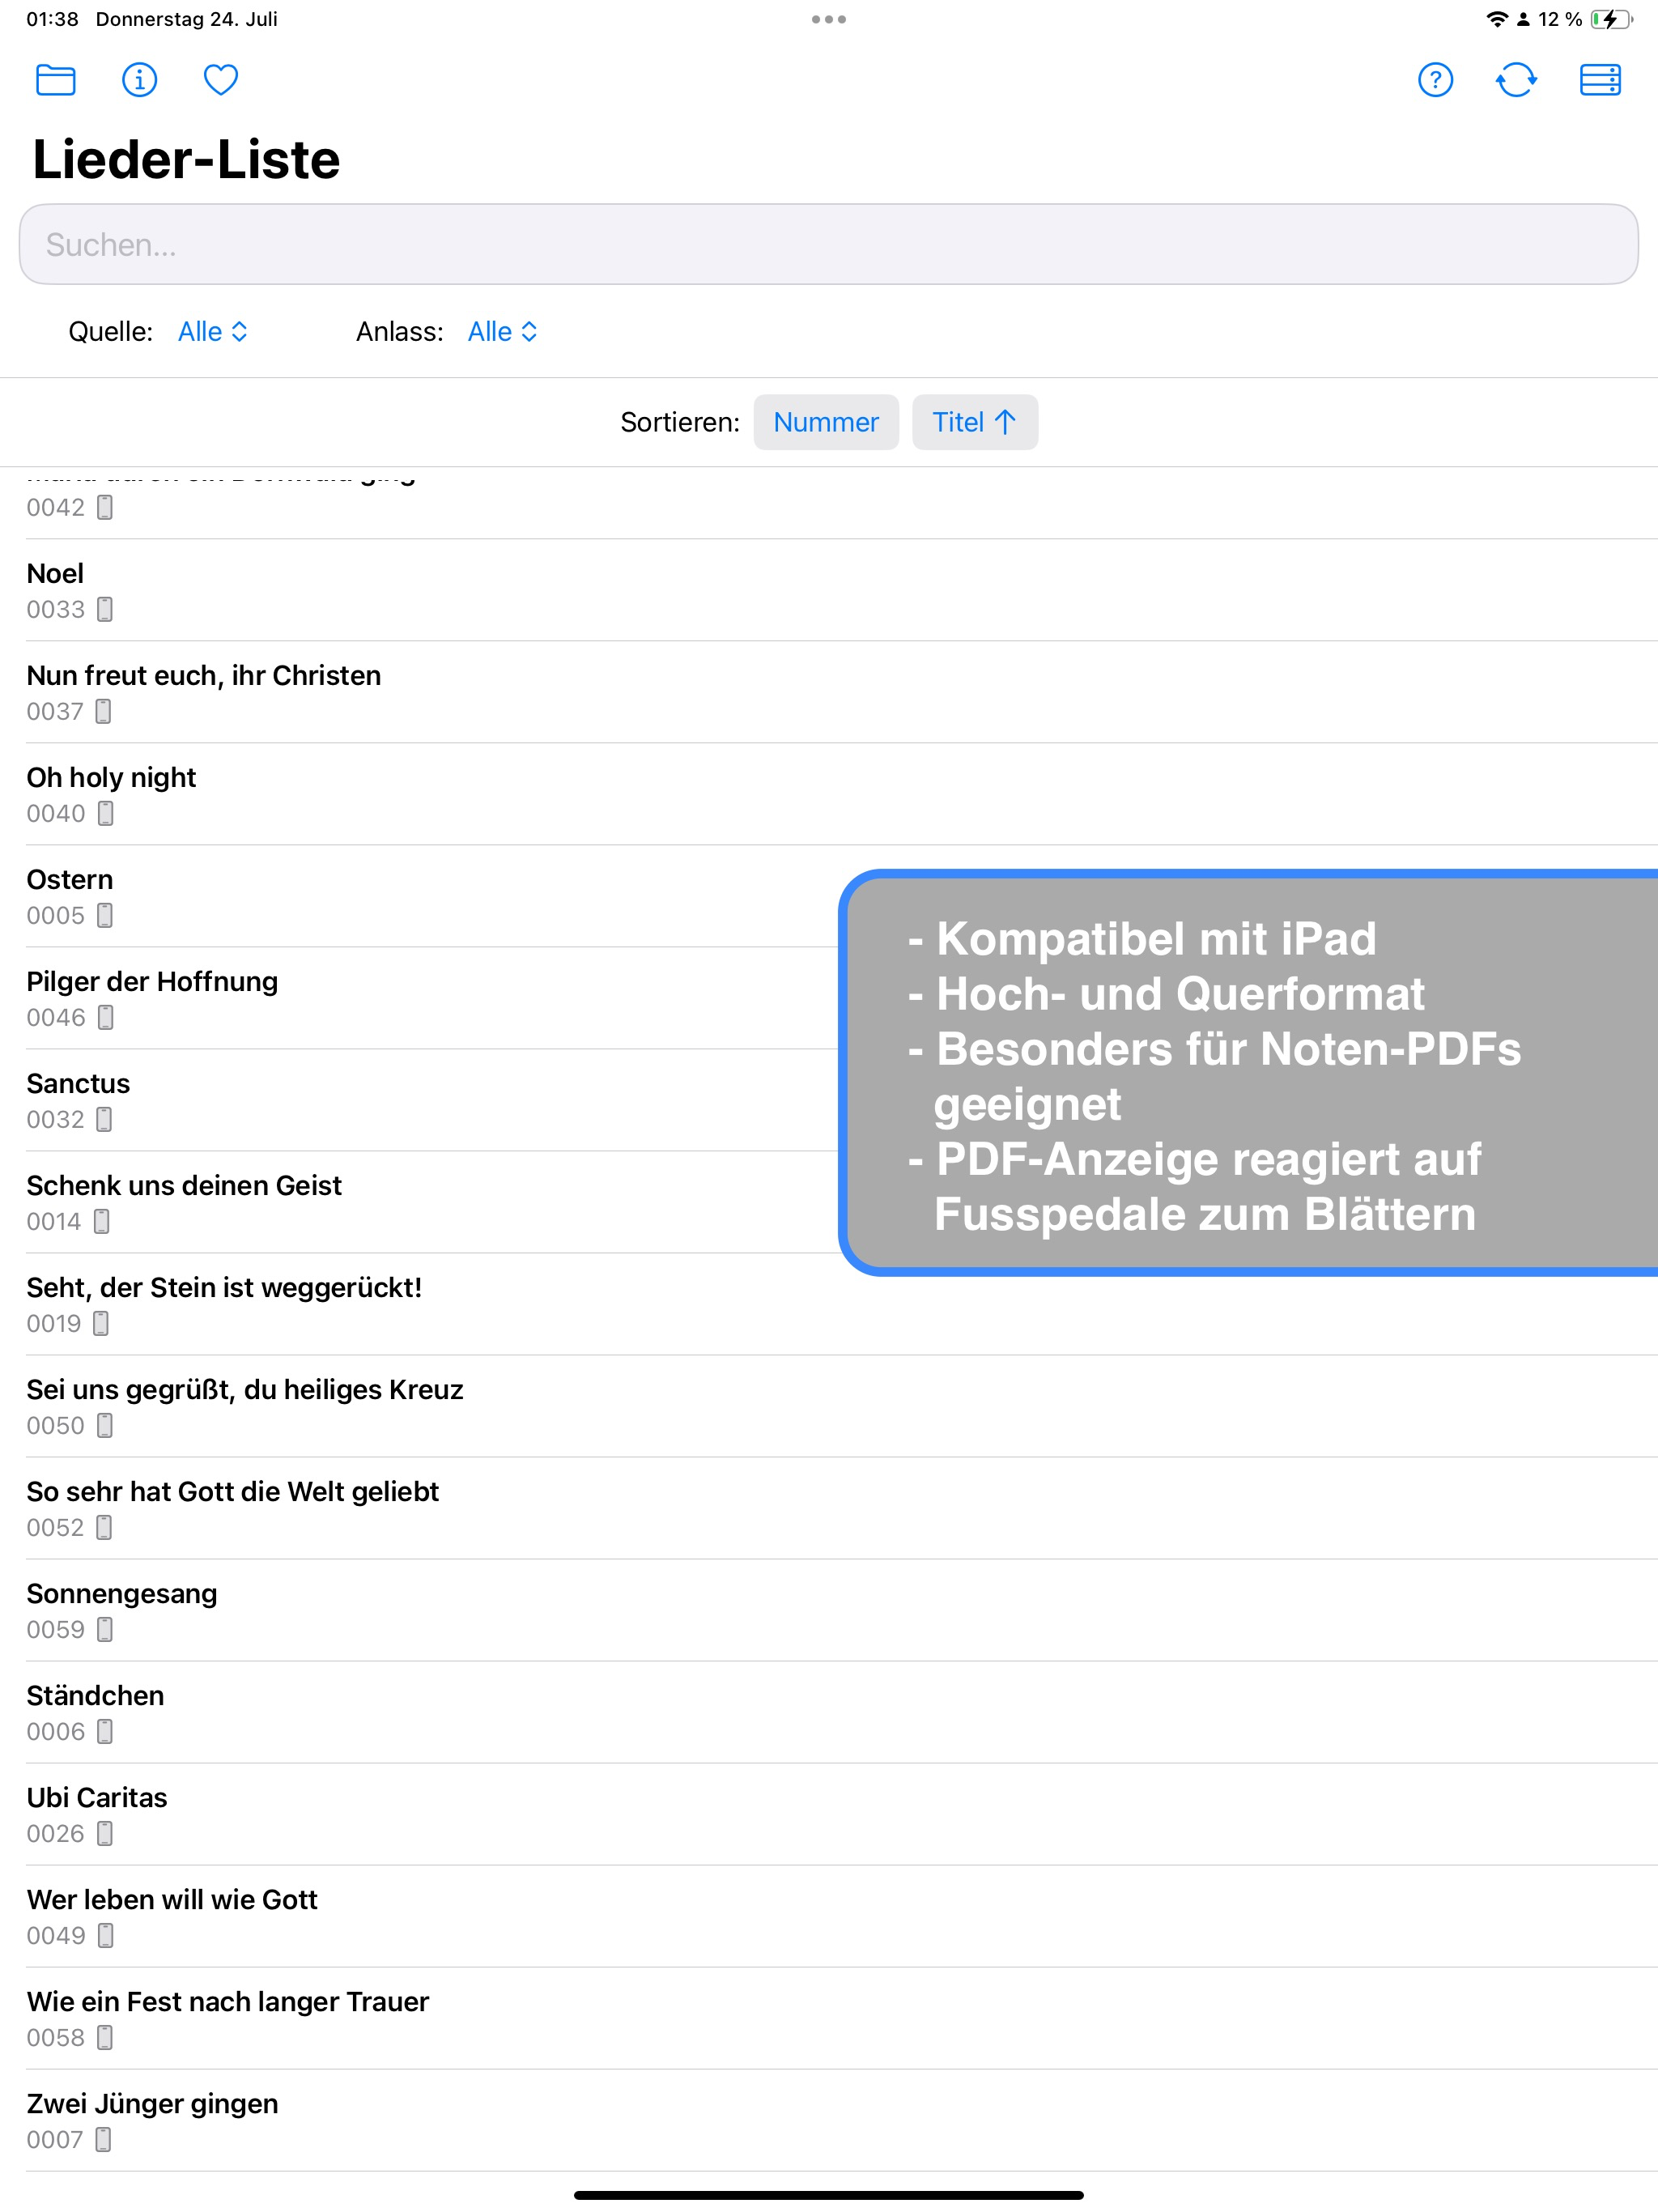Open the Anlass Alle dropdown
1658x2212 pixels.
(x=503, y=332)
